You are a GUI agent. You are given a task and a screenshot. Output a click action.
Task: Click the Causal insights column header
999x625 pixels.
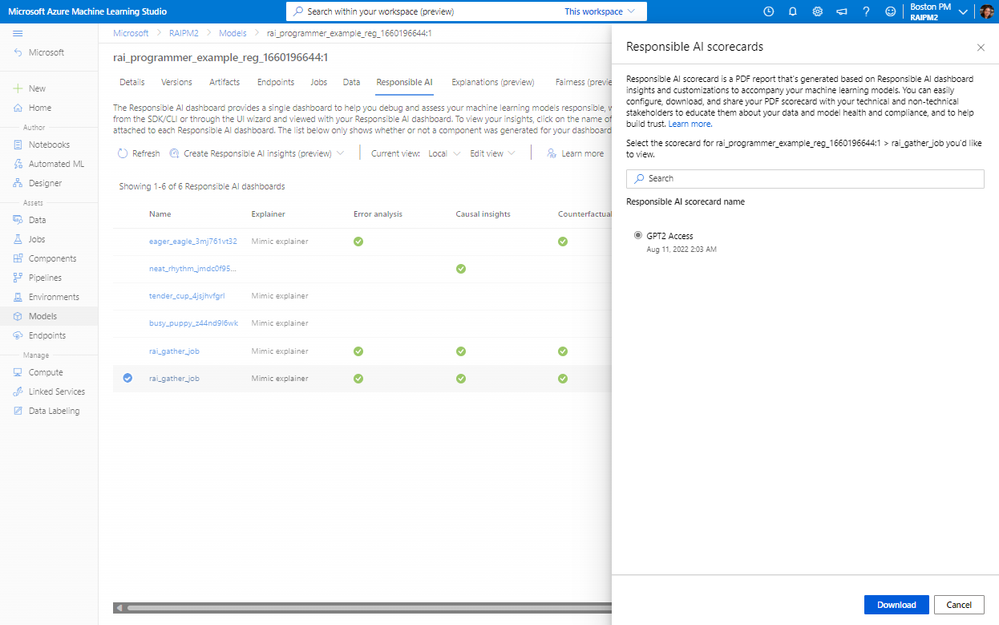pos(483,214)
